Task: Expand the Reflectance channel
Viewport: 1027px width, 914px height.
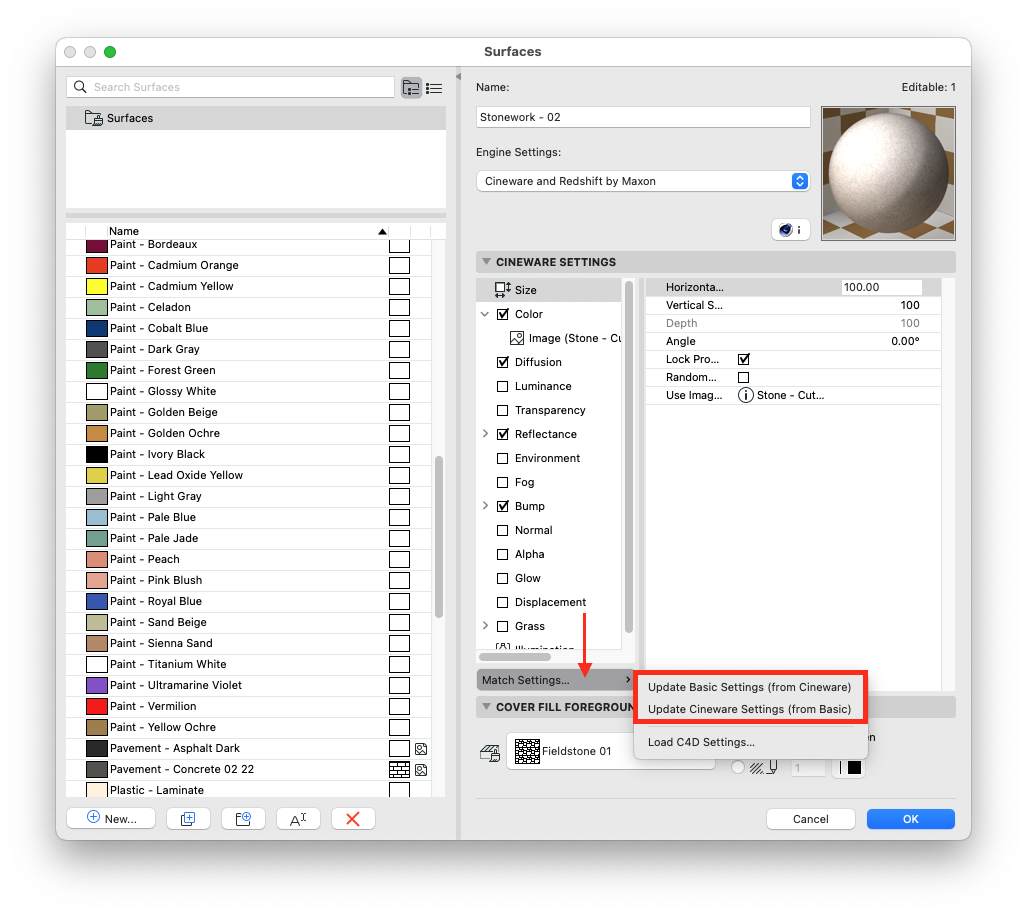Action: [486, 434]
